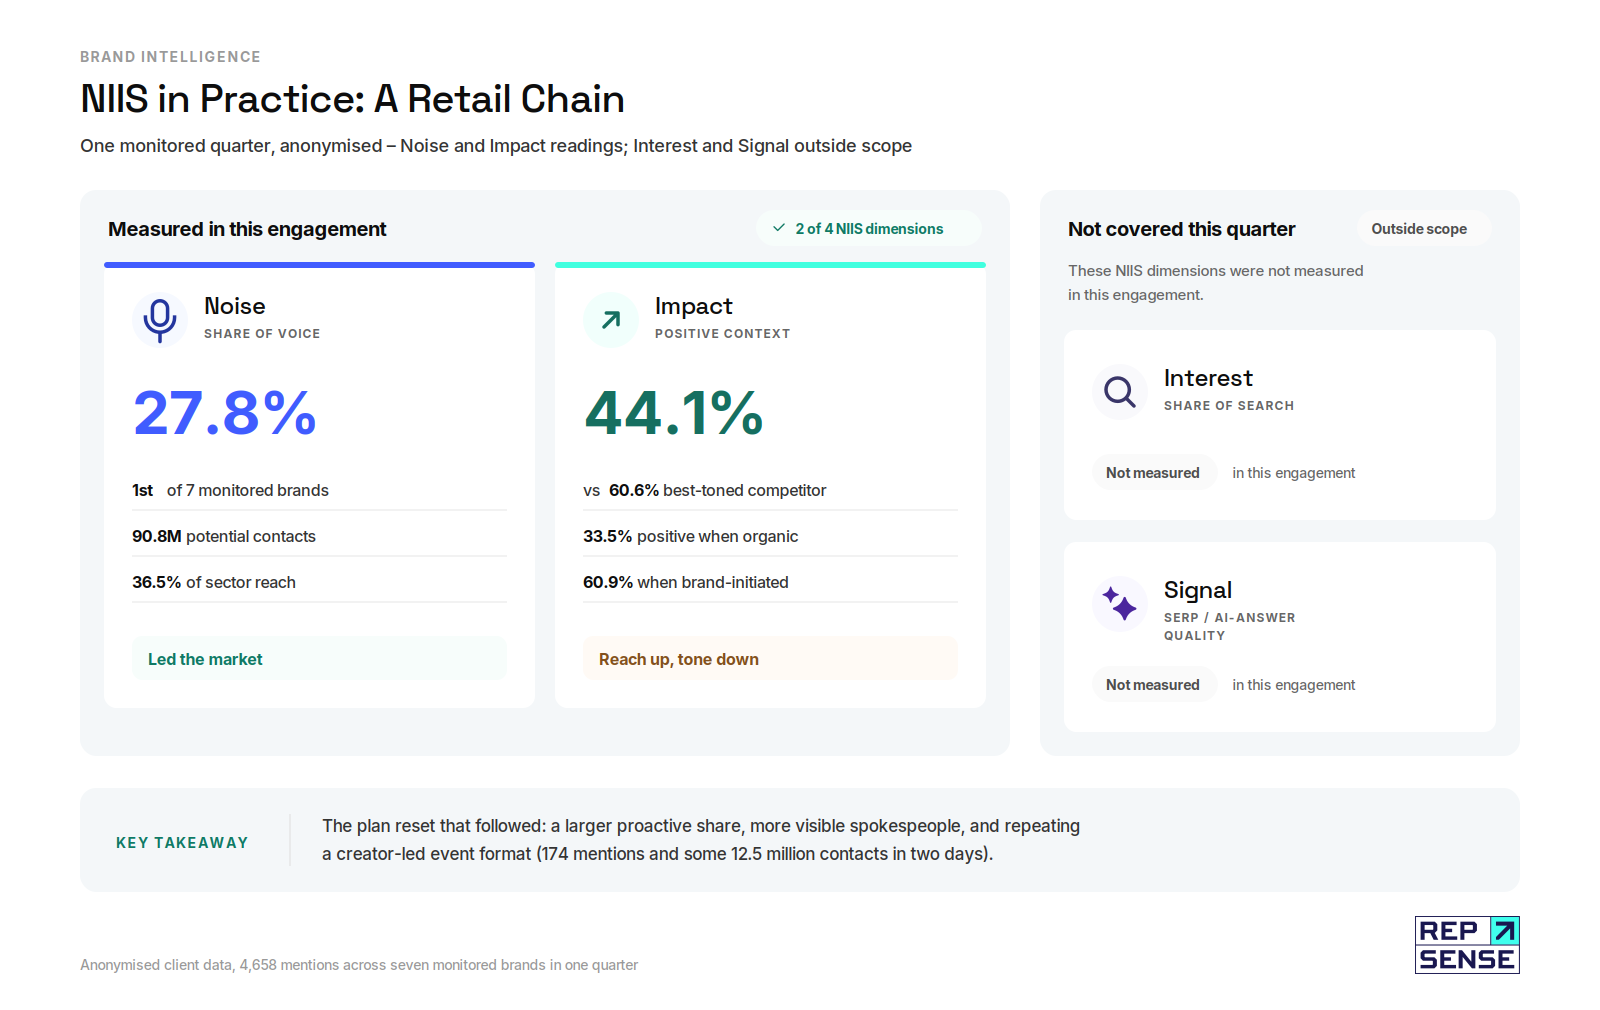The width and height of the screenshot is (1600, 1010).
Task: Click the RepSense logo
Action: pyautogui.click(x=1467, y=945)
